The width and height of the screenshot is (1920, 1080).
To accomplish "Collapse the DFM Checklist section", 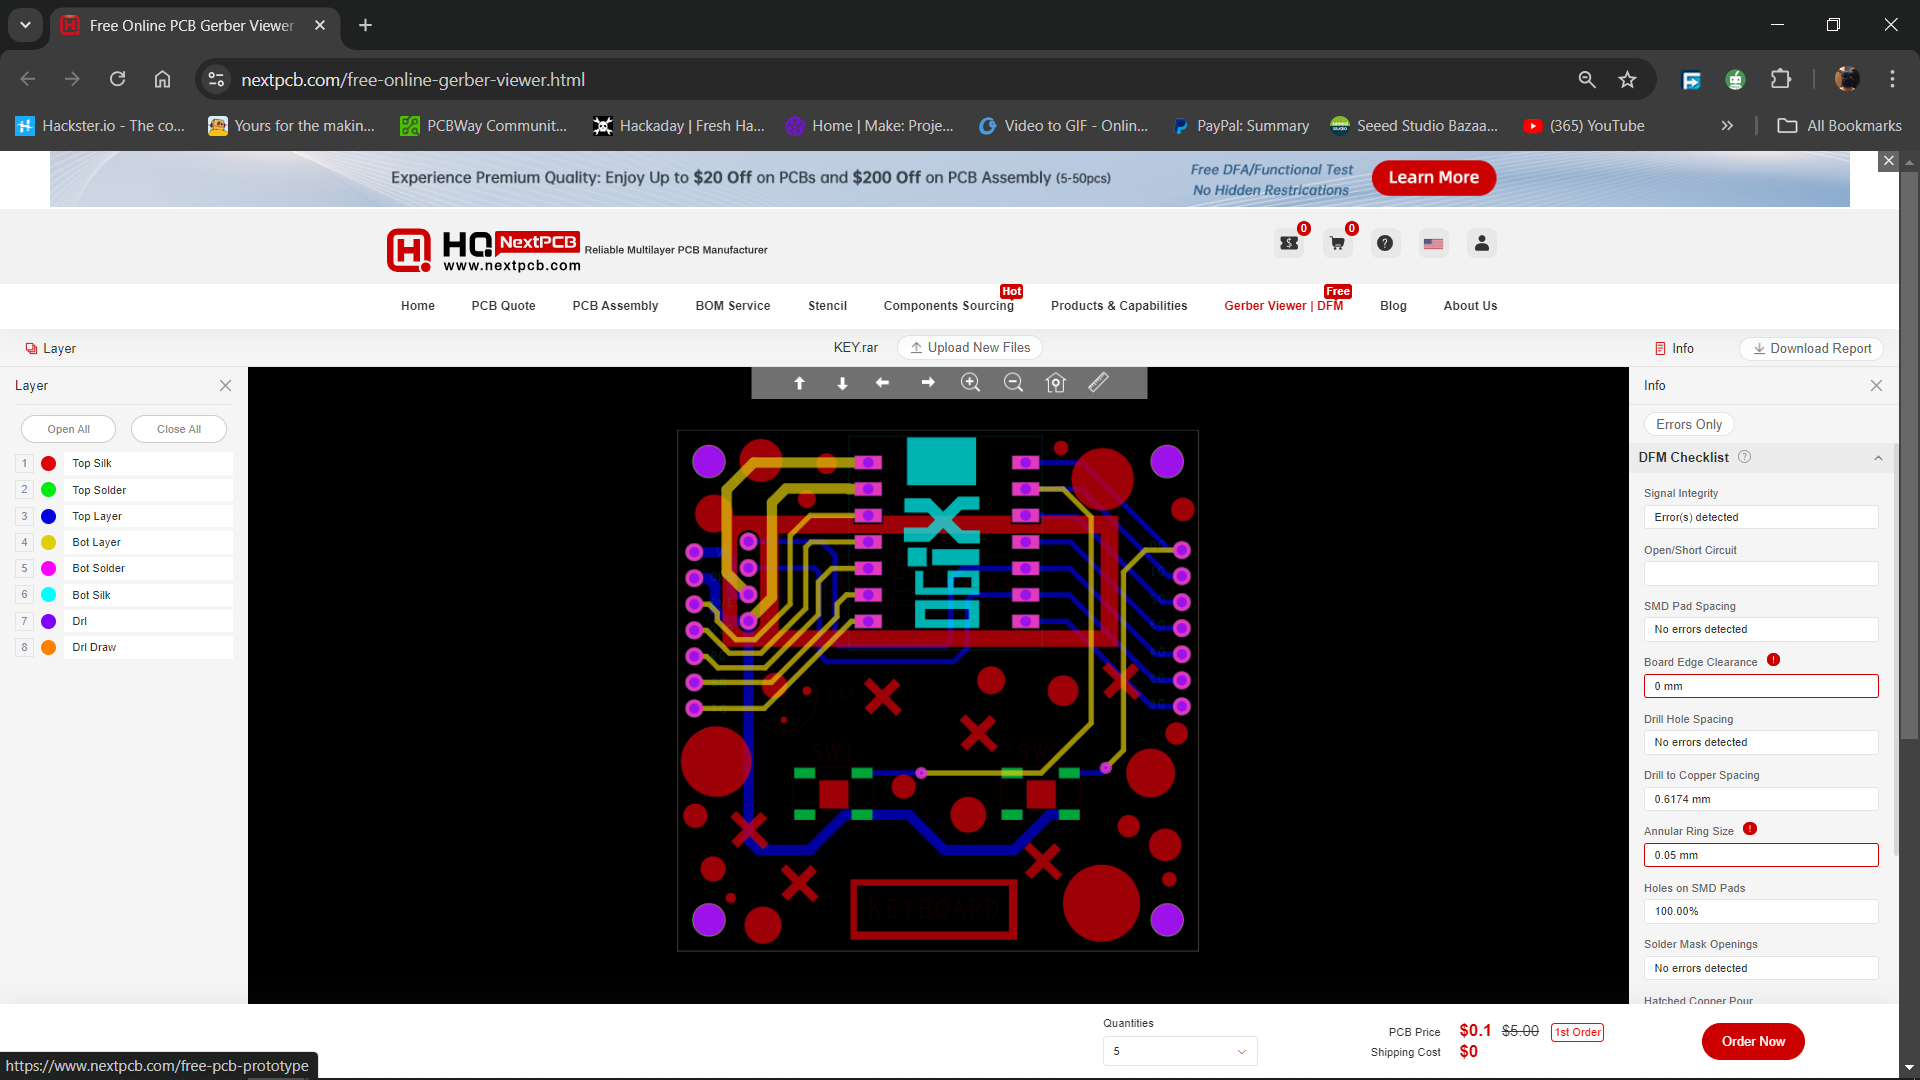I will [x=1877, y=458].
